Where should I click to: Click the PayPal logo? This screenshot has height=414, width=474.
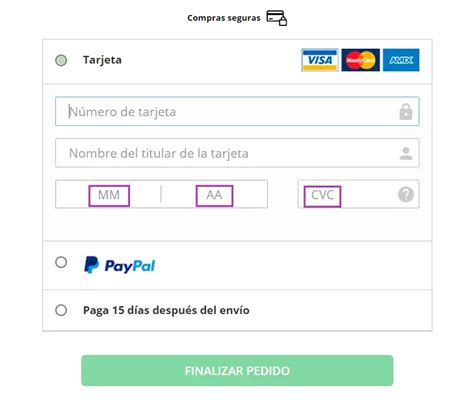(x=119, y=265)
